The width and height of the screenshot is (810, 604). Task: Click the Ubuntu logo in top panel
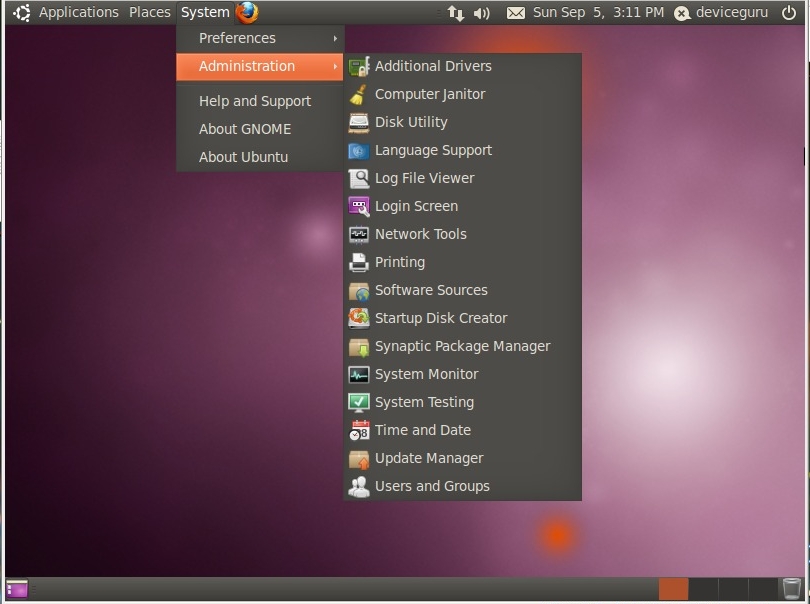coord(22,12)
